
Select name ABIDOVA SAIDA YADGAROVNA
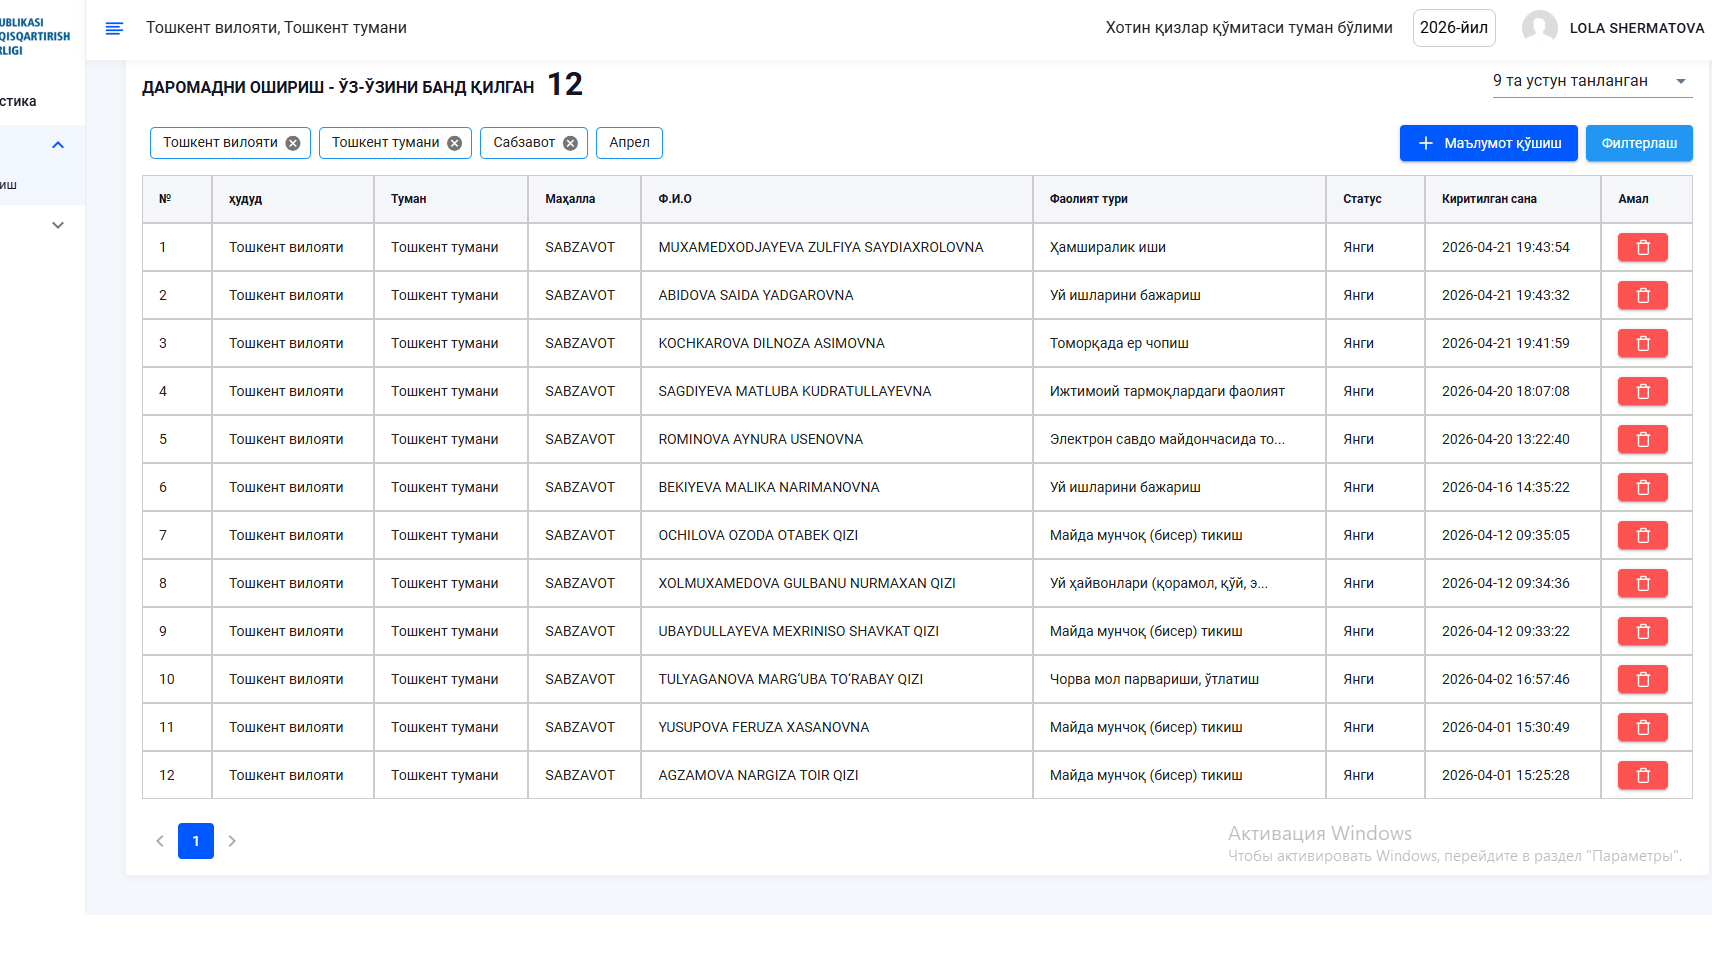tap(756, 295)
